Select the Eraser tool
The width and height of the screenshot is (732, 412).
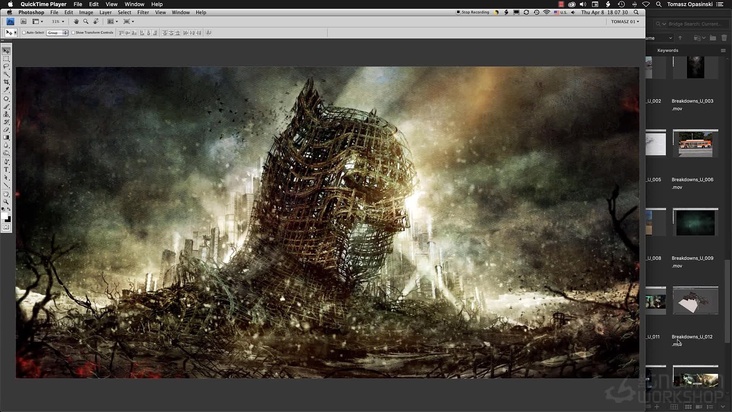[6, 130]
